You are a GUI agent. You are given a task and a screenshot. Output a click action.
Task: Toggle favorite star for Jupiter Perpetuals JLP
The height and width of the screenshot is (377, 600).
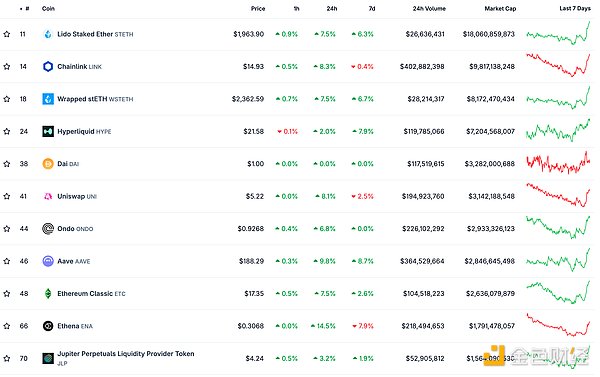point(7,359)
